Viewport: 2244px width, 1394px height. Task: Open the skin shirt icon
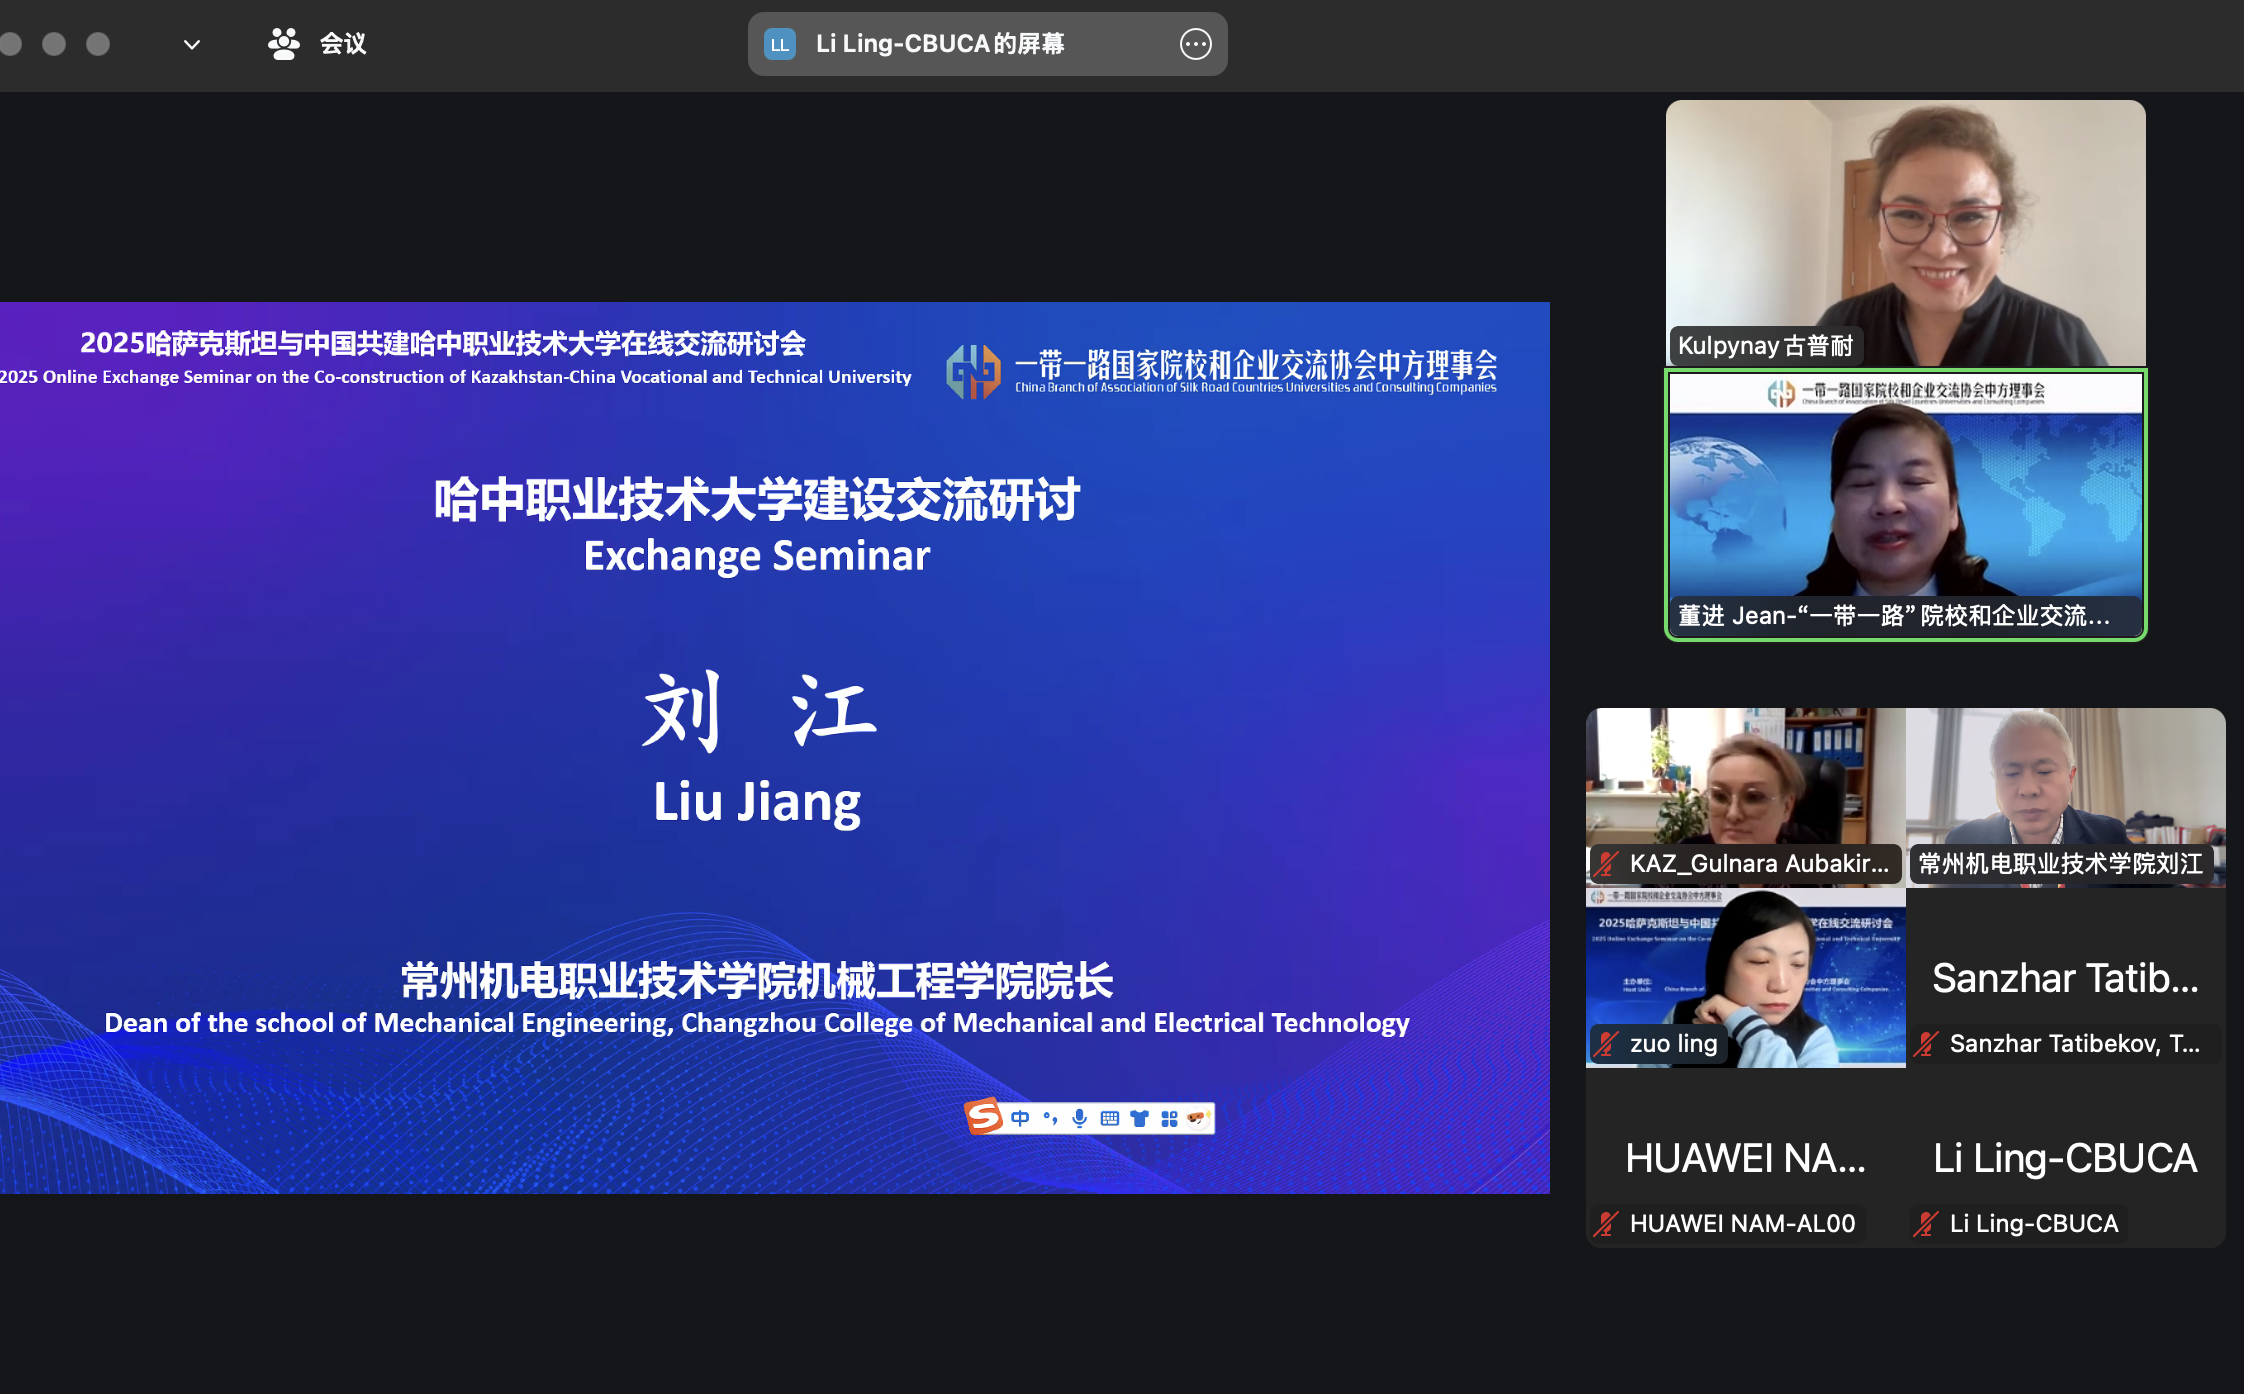1139,1118
